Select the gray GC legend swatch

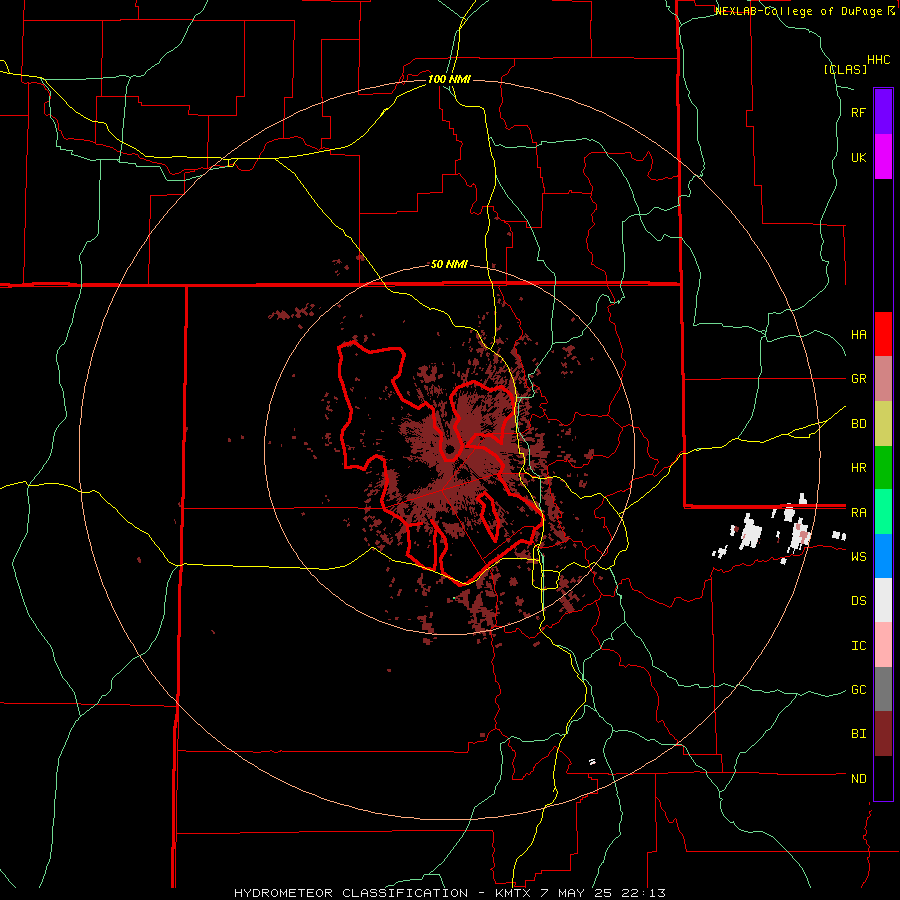point(883,689)
